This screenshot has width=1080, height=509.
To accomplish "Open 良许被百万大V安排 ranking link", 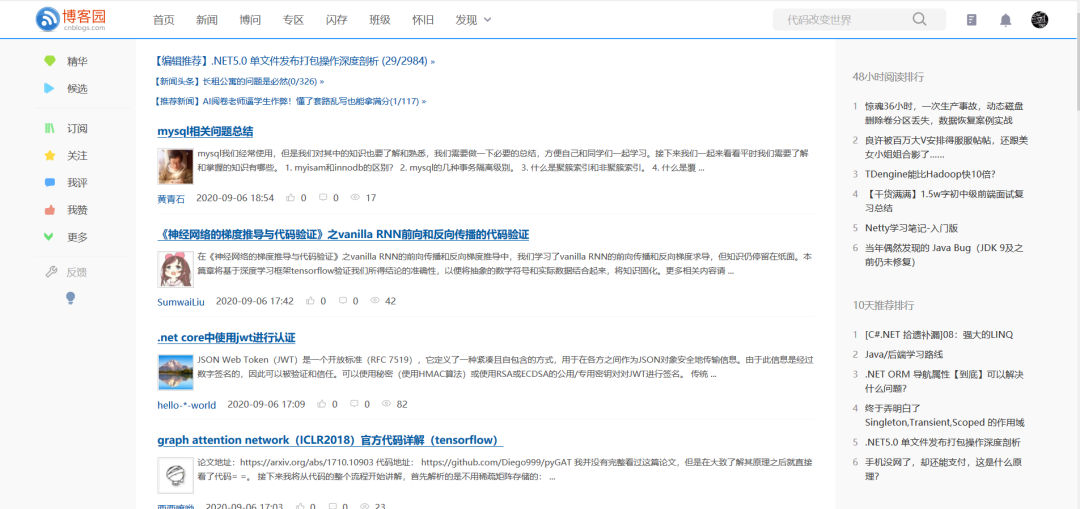I will pyautogui.click(x=946, y=147).
